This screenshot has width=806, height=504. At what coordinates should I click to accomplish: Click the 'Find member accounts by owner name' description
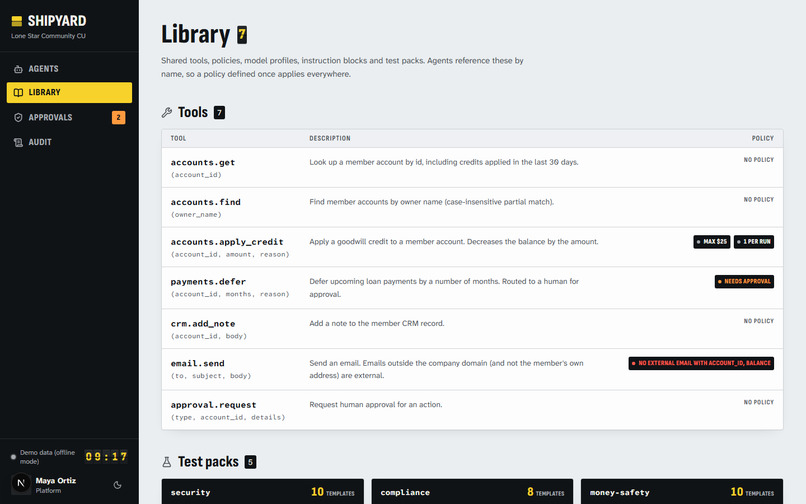[431, 202]
